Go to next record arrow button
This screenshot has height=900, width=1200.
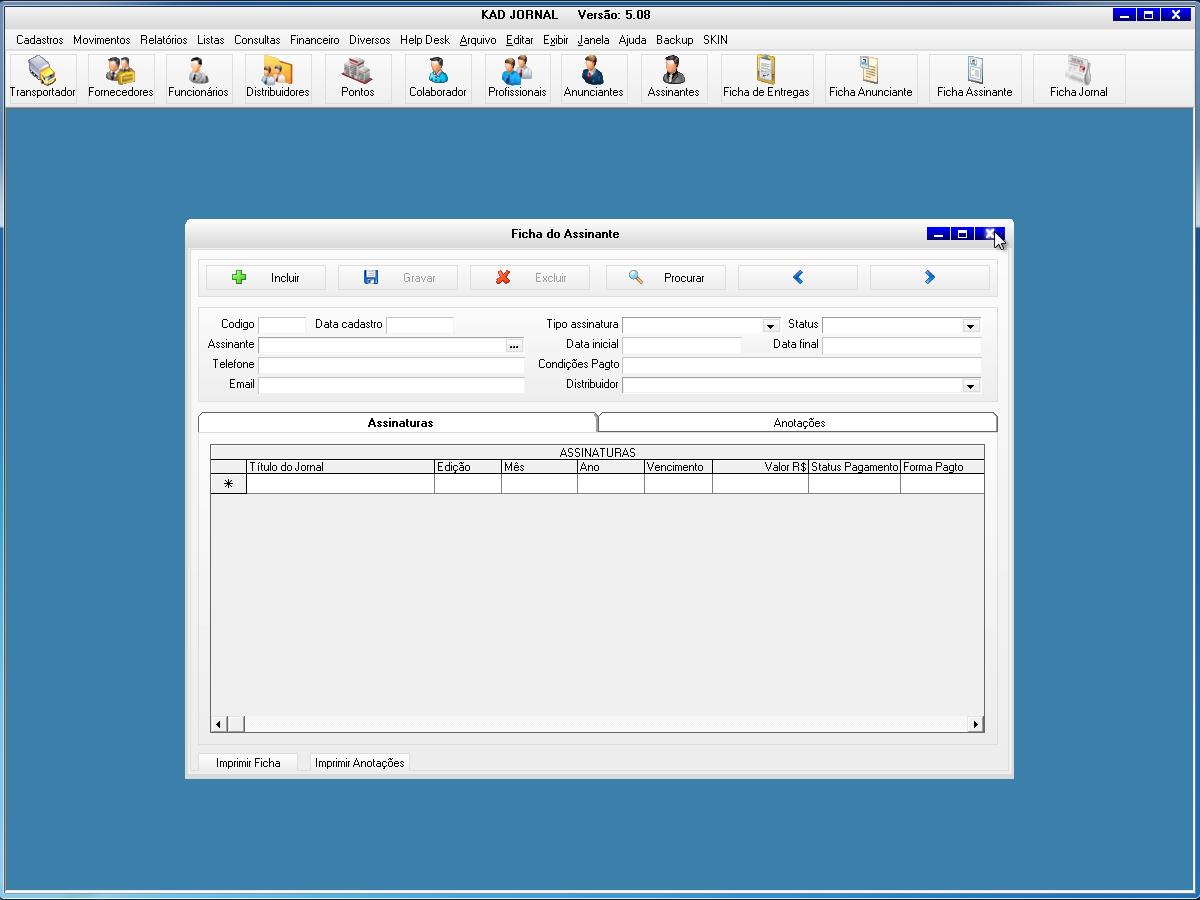click(929, 278)
